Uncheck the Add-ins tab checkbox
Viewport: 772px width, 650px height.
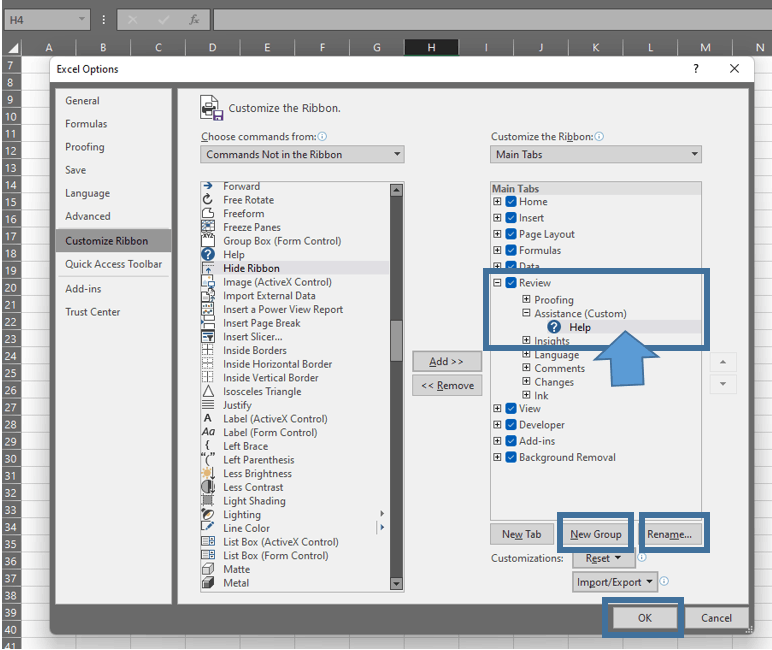click(511, 441)
